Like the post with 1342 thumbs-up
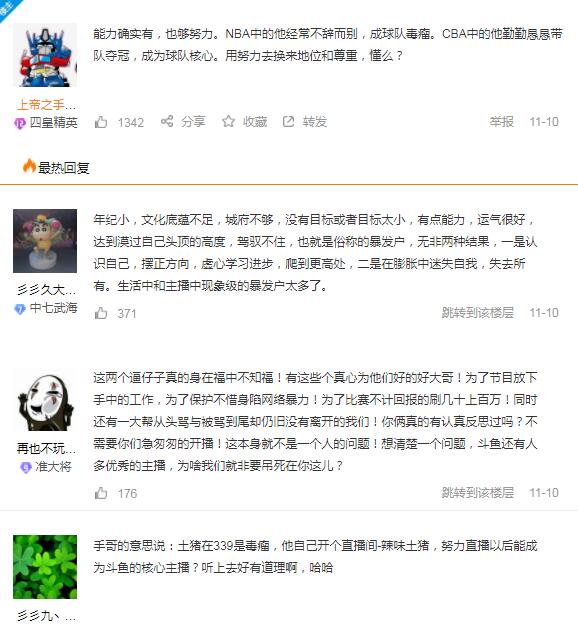The image size is (578, 624). [x=101, y=122]
